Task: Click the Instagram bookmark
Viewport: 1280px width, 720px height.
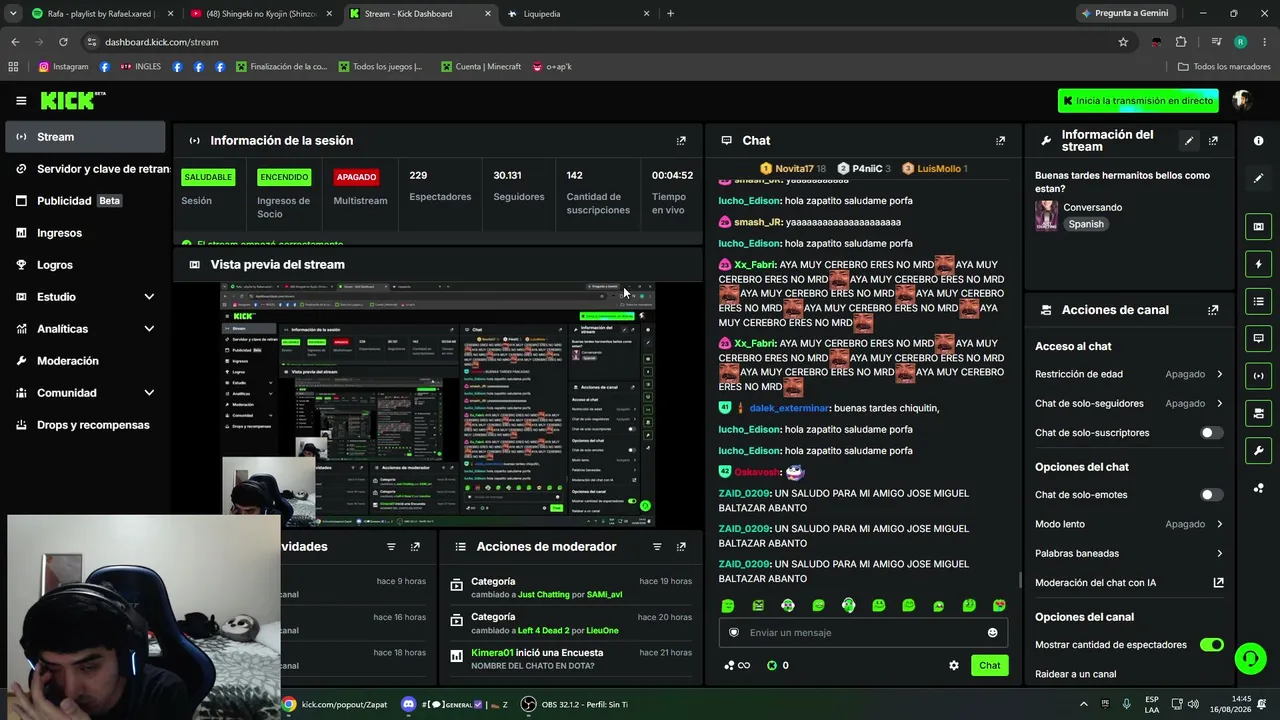Action: point(63,67)
